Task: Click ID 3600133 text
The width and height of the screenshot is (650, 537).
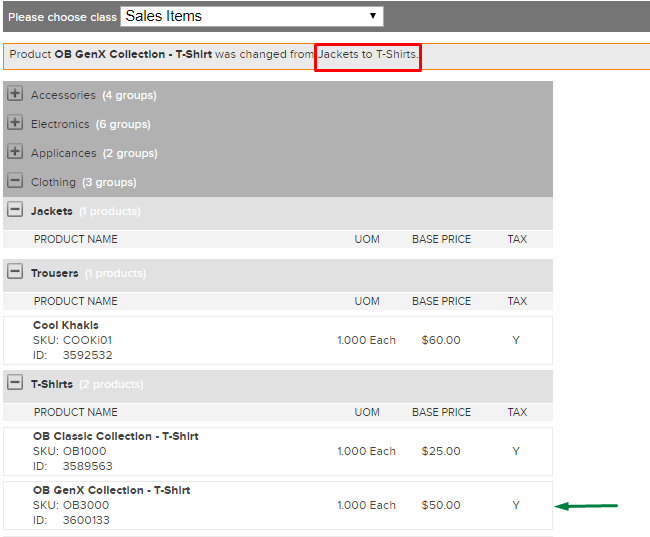Action: coord(71,520)
